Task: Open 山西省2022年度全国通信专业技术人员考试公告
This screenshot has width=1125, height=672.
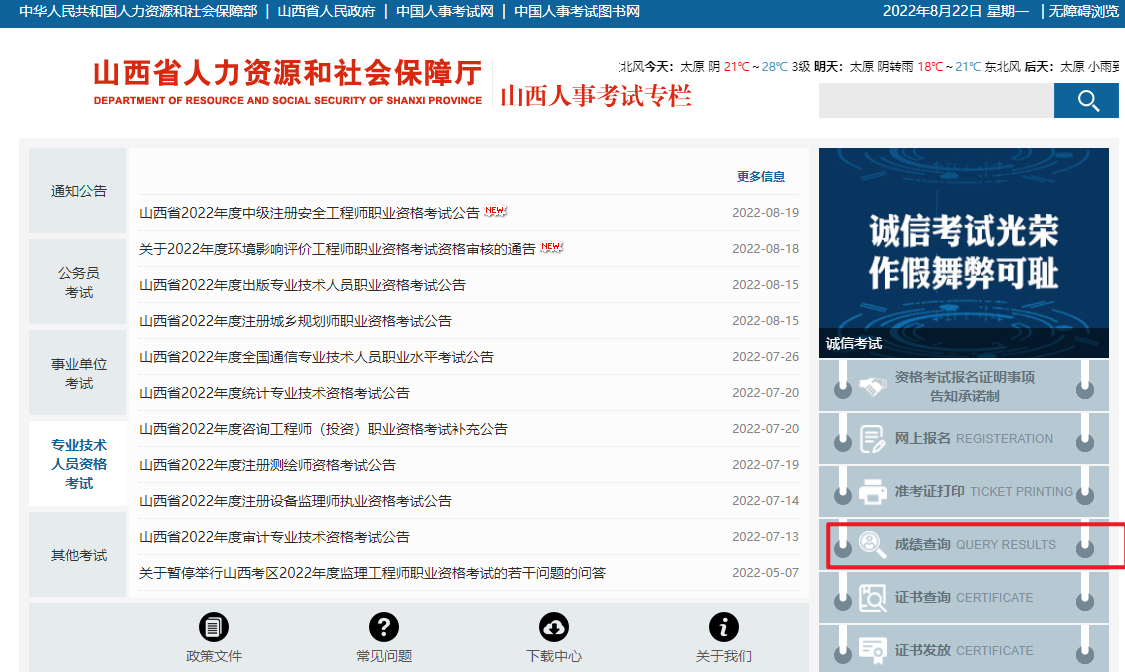Action: (316, 356)
